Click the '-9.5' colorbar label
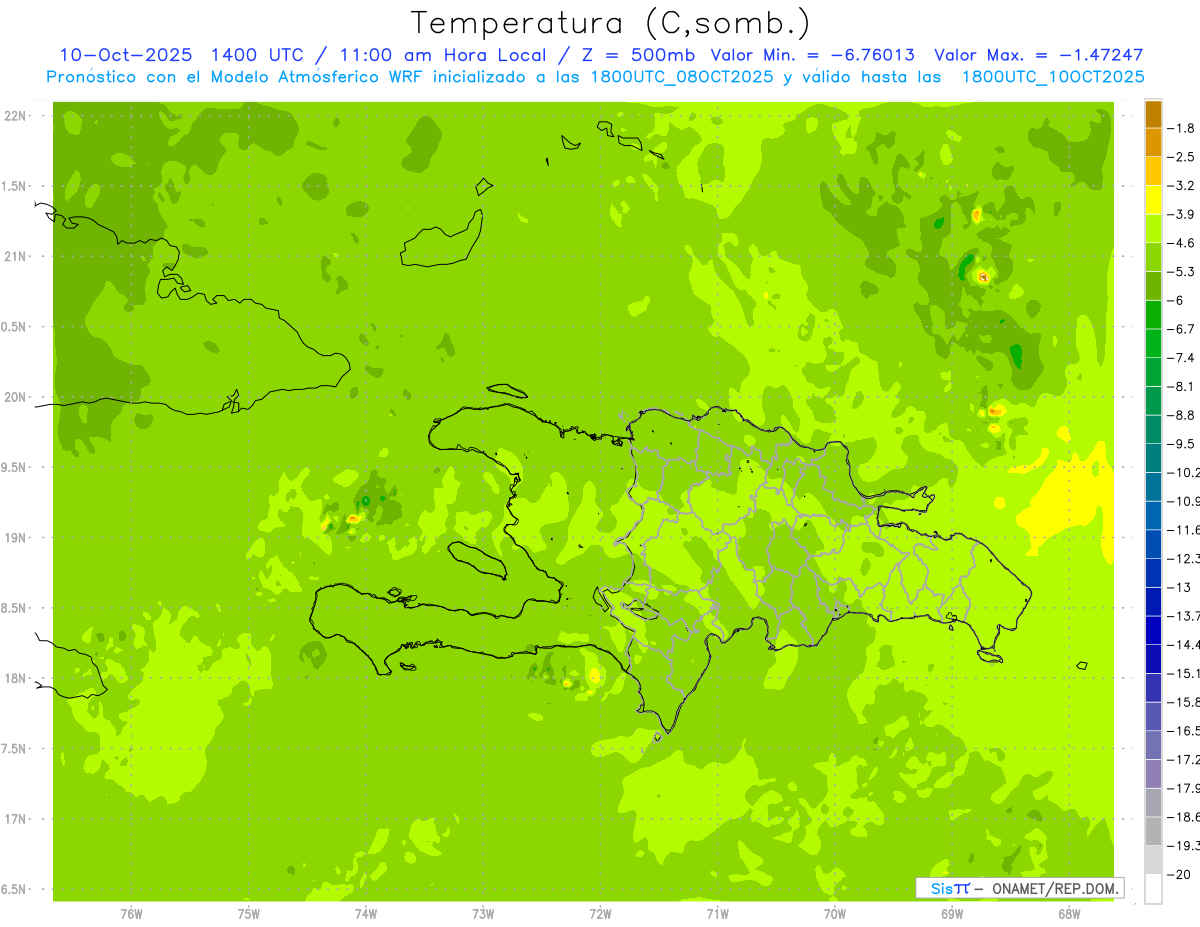 1183,444
